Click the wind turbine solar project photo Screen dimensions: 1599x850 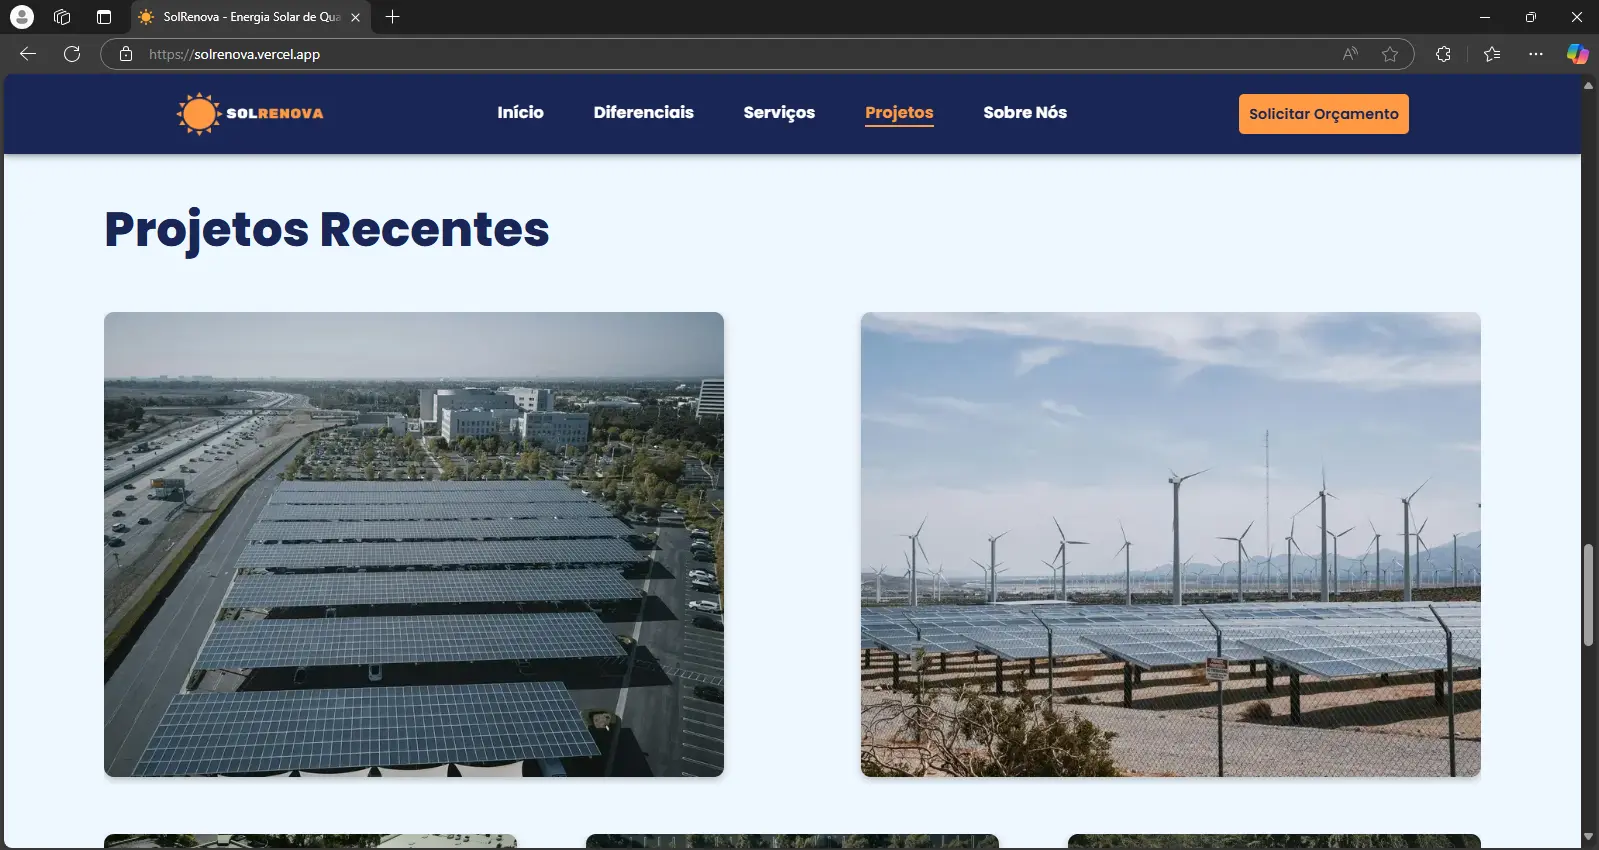(1170, 544)
